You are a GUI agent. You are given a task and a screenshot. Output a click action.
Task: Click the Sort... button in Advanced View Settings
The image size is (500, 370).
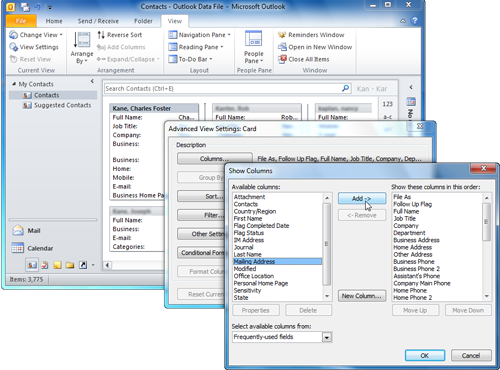pyautogui.click(x=201, y=196)
